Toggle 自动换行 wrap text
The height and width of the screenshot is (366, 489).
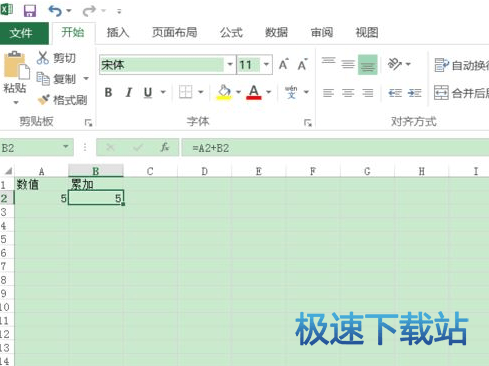(461, 65)
